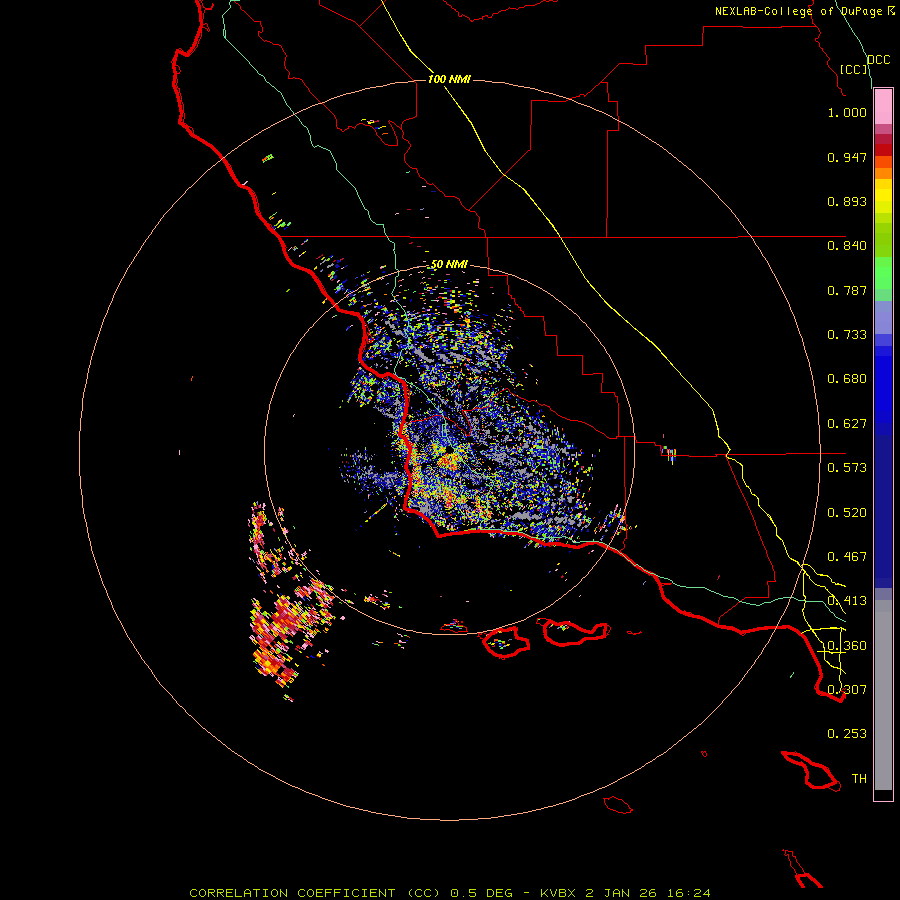Click the 1.000 legend value

pos(847,112)
